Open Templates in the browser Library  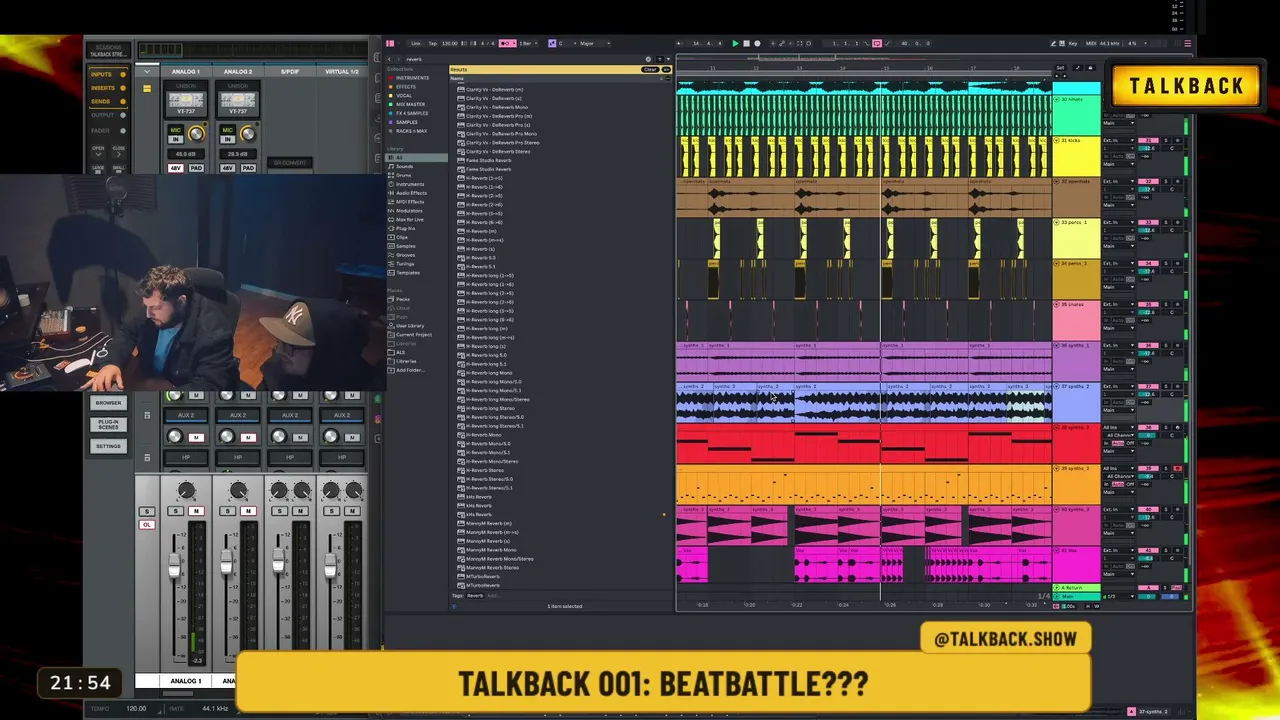point(407,272)
